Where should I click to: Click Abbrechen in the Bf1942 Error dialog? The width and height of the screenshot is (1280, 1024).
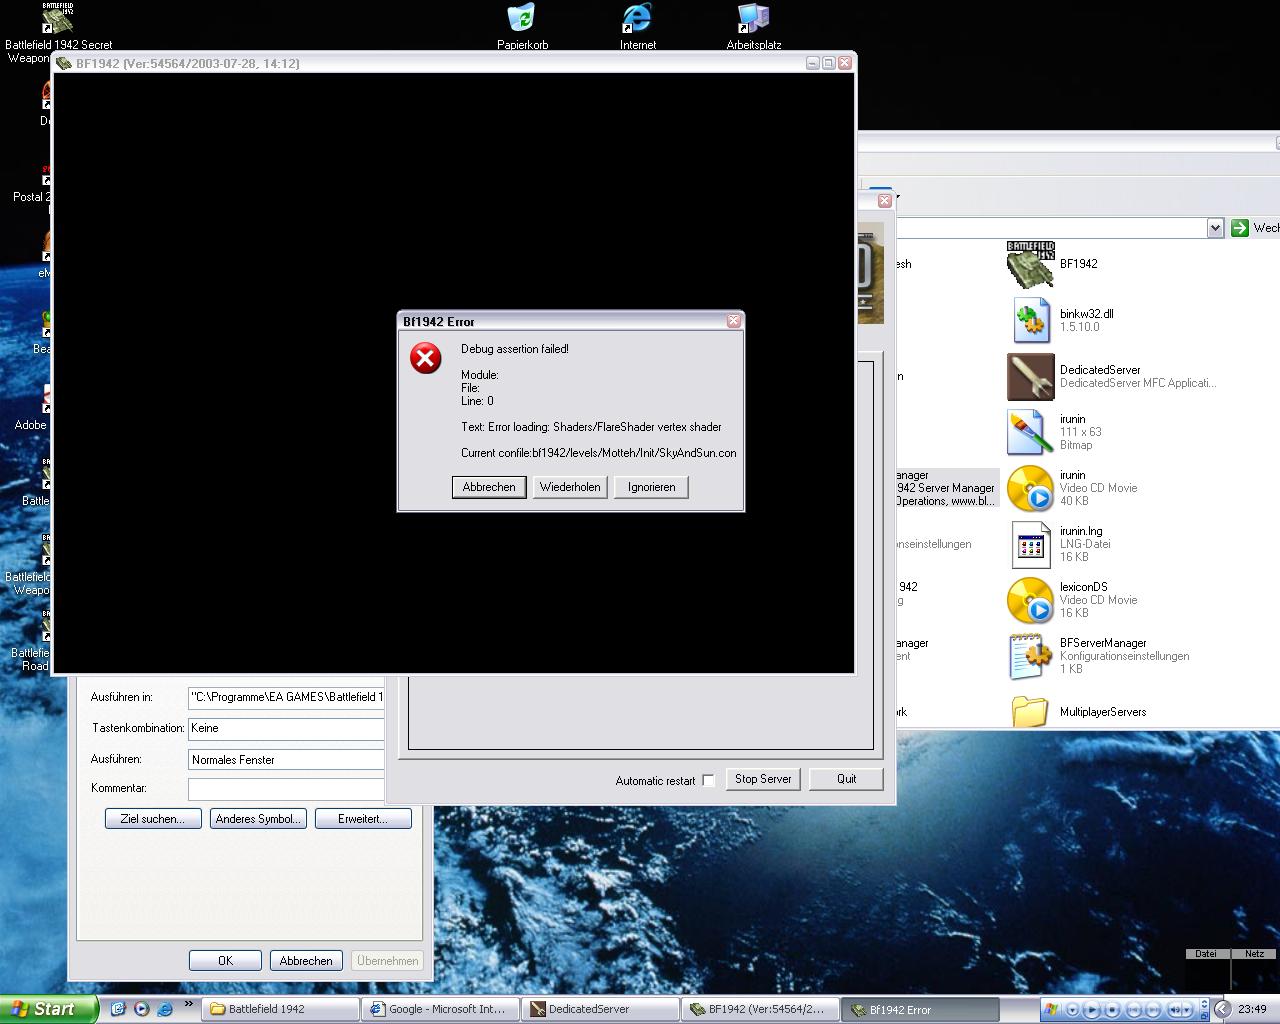click(x=489, y=487)
